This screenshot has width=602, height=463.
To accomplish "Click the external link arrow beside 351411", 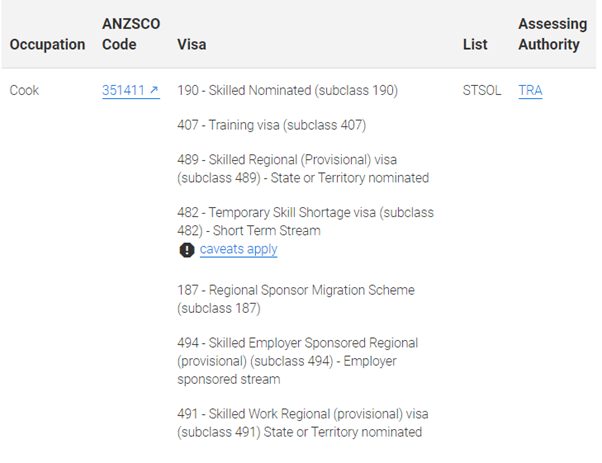I will click(154, 90).
